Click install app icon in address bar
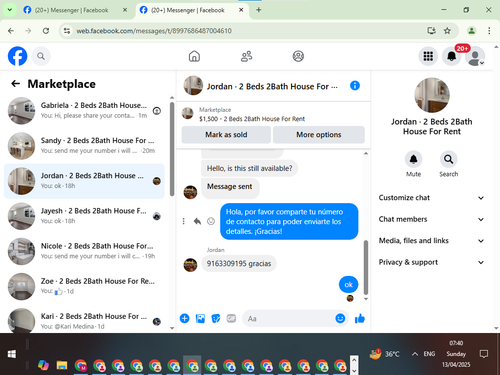This screenshot has width=500, height=375. pyautogui.click(x=431, y=31)
